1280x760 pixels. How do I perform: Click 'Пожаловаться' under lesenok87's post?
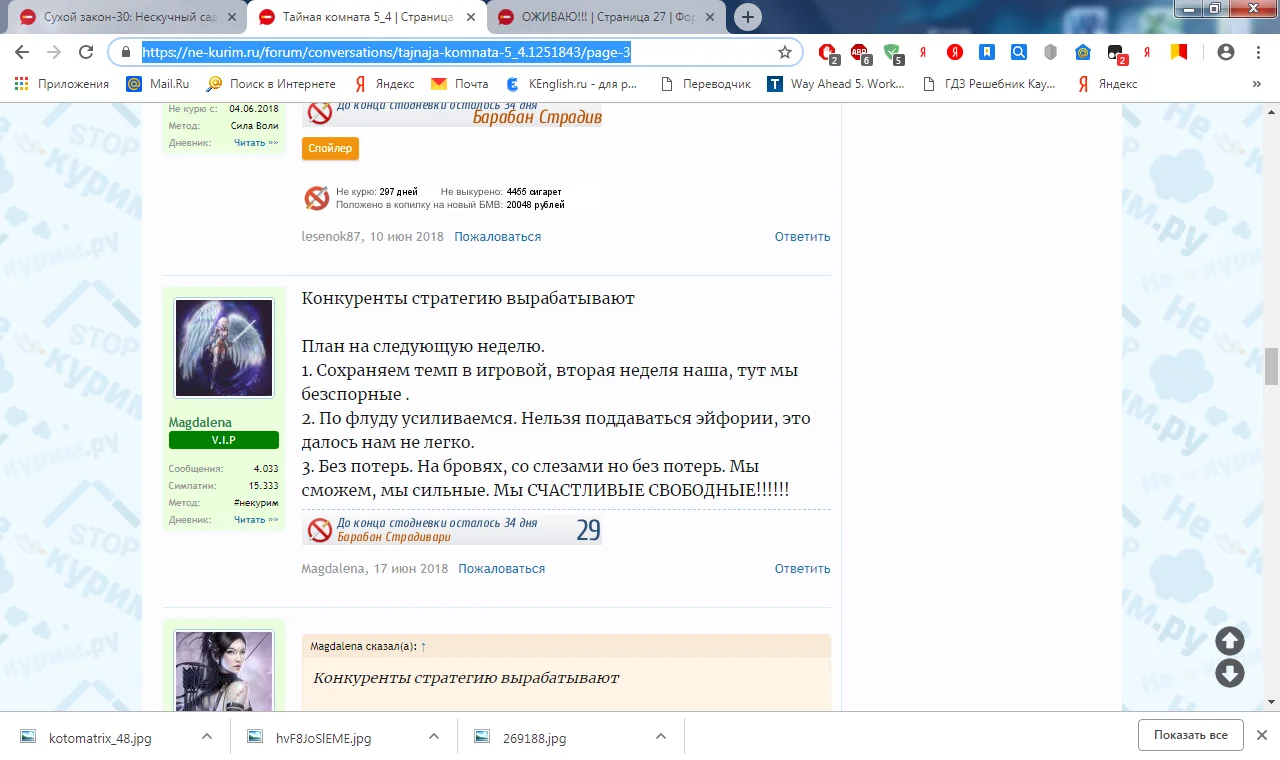pos(497,237)
